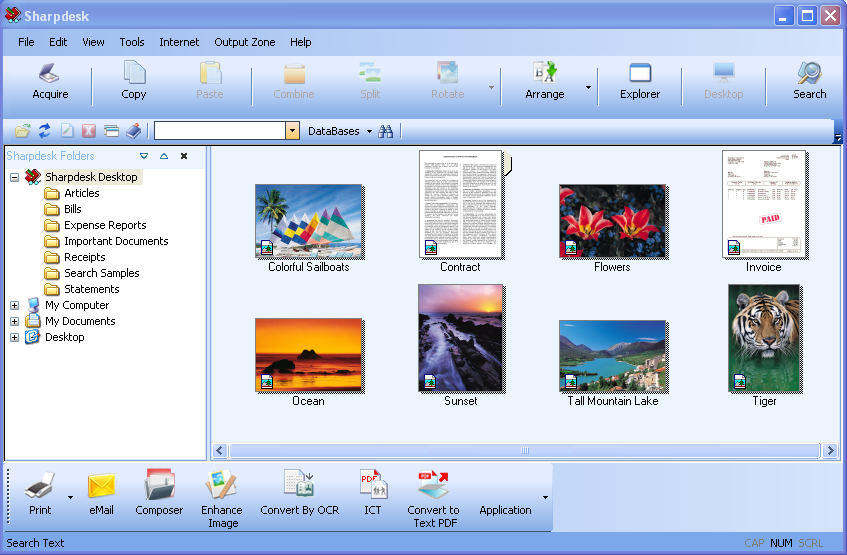
Task: Open the Print options dropdown arrow
Action: [x=70, y=497]
